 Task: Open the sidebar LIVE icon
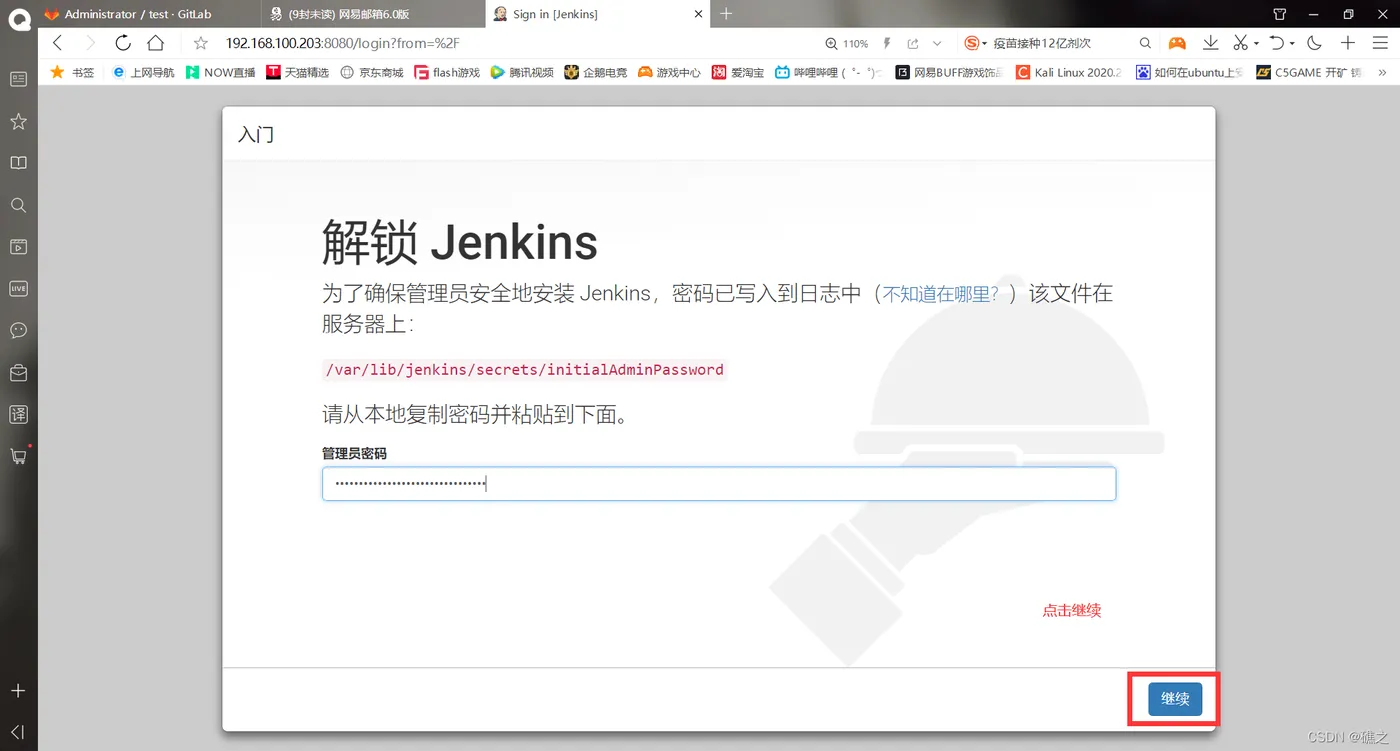18,288
